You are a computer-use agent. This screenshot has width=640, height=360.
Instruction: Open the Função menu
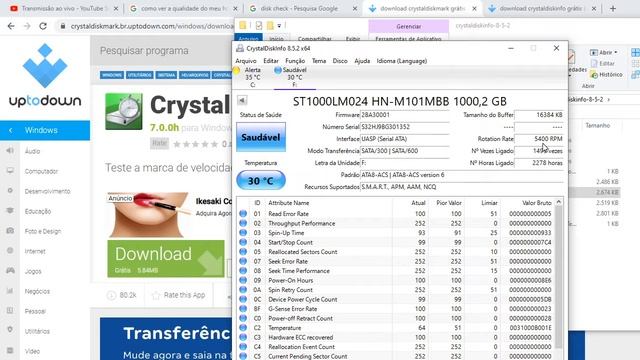pos(295,61)
